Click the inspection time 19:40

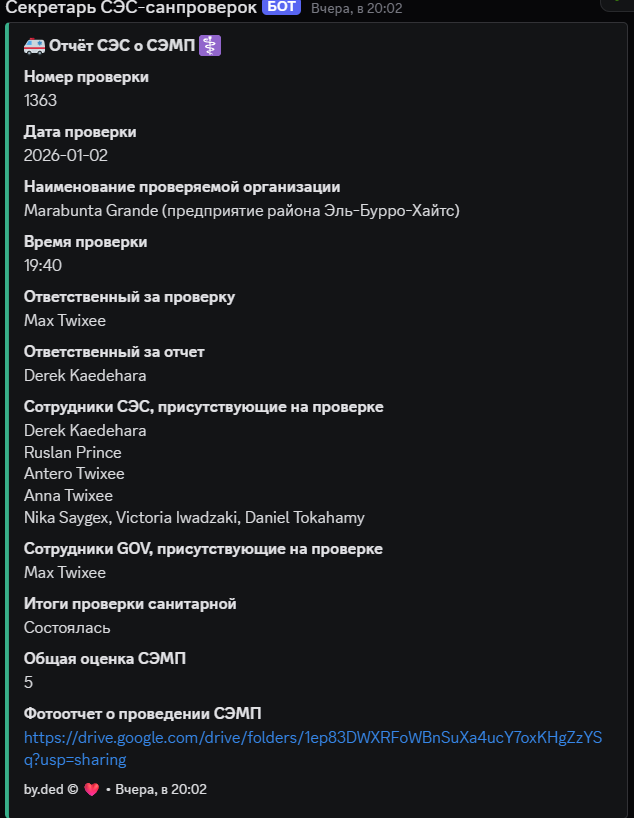point(43,265)
